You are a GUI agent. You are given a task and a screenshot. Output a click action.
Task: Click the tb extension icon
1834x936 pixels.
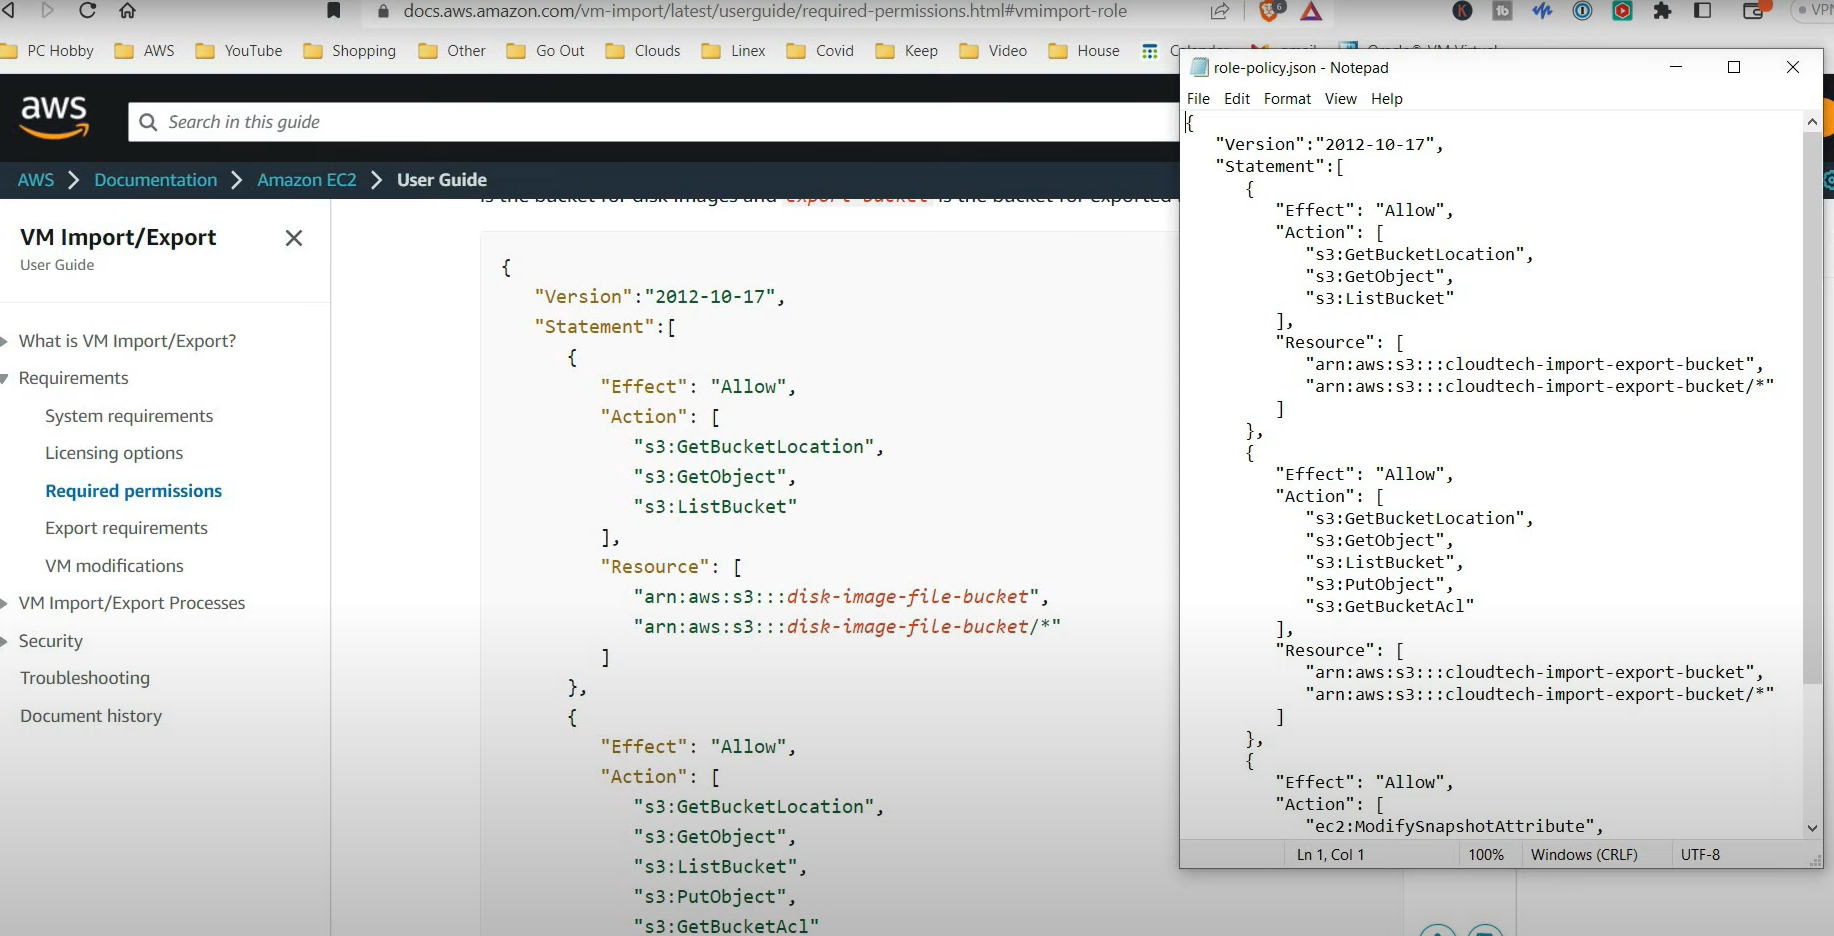[x=1502, y=11]
